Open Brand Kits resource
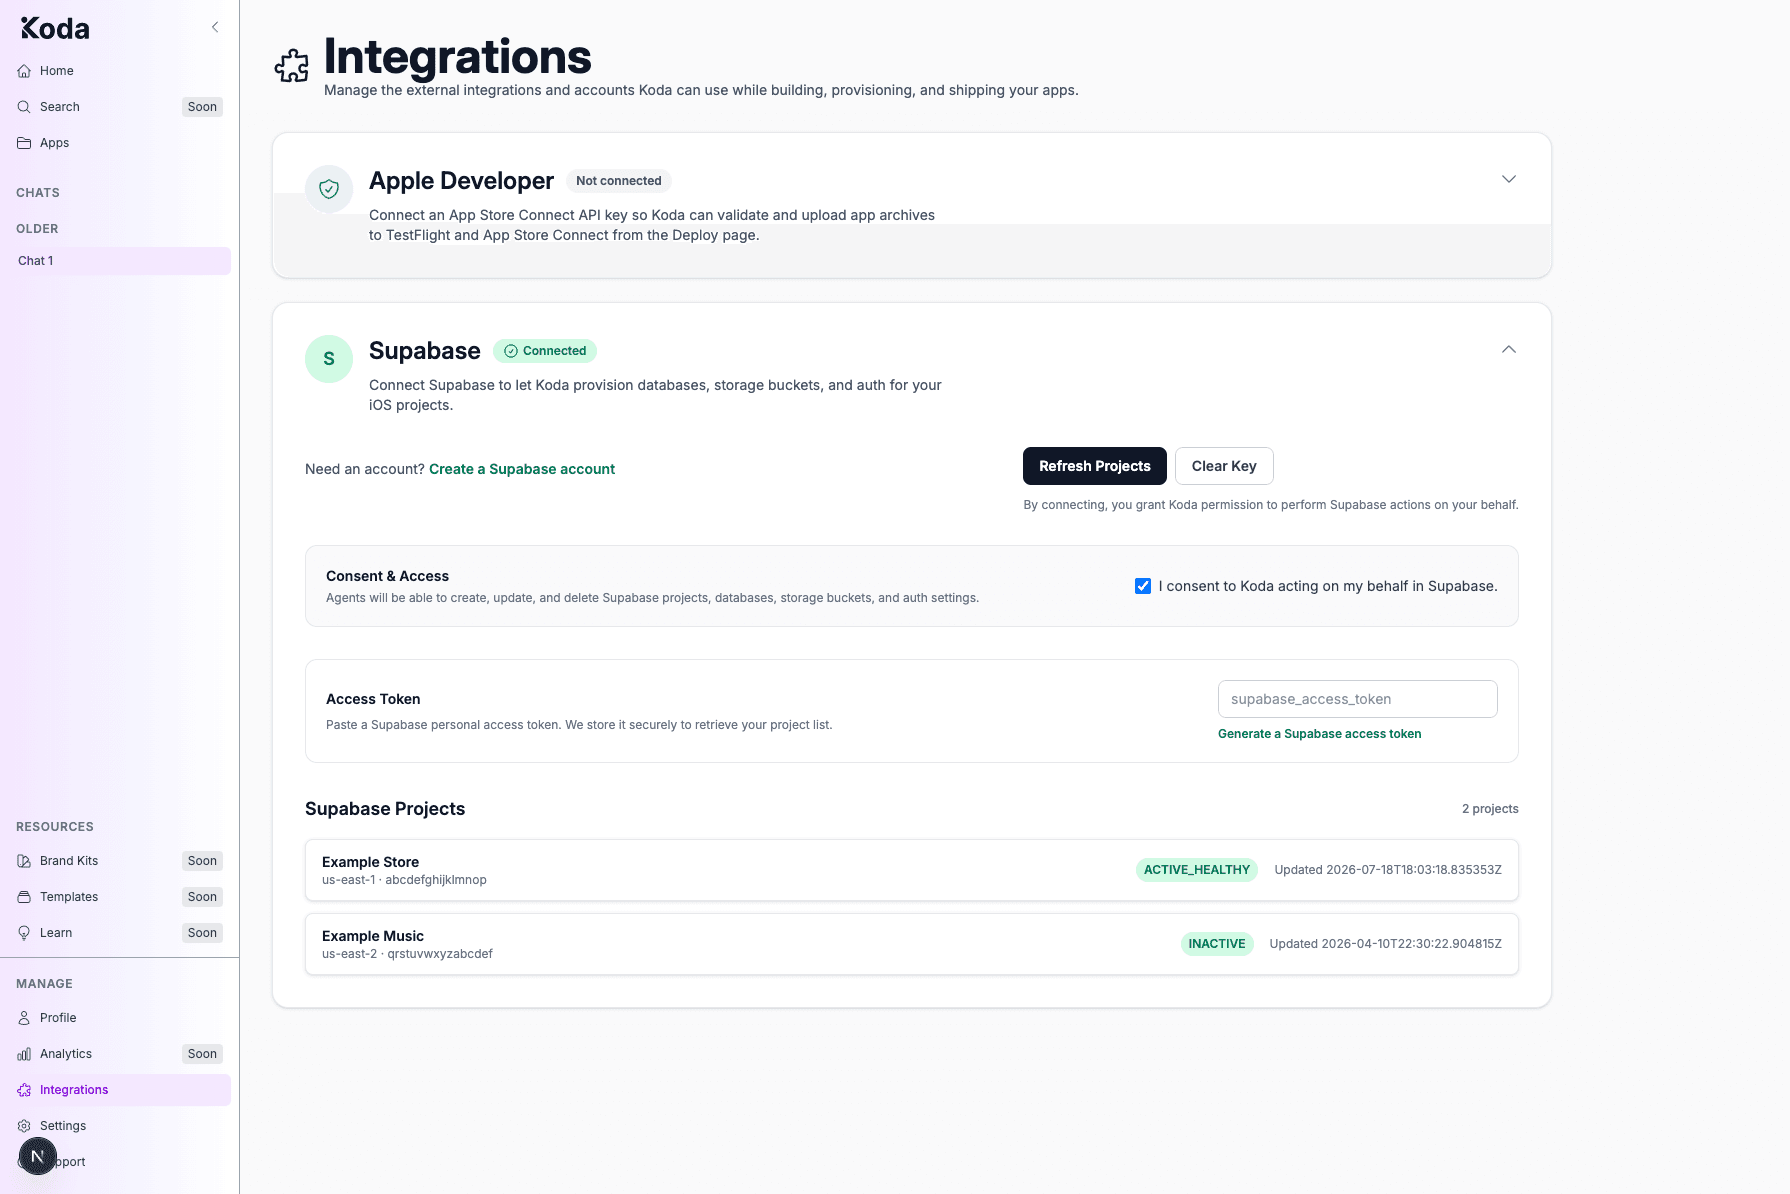 [x=119, y=861]
